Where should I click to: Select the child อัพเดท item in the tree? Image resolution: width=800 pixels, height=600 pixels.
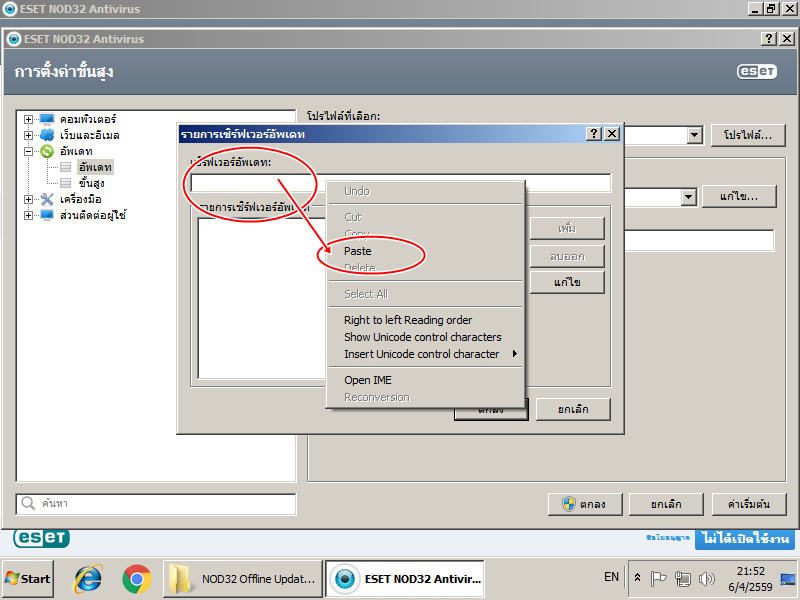point(95,167)
